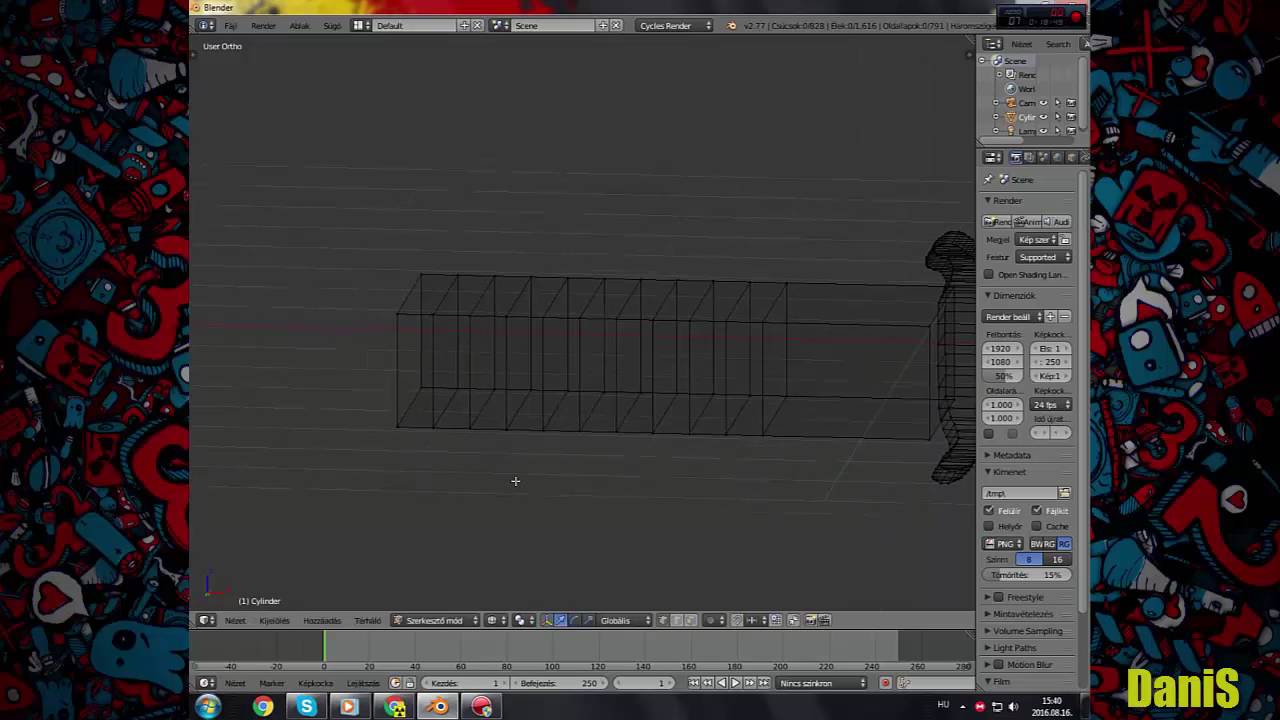
Task: Open the Cycles Render engine dropdown
Action: (675, 25)
